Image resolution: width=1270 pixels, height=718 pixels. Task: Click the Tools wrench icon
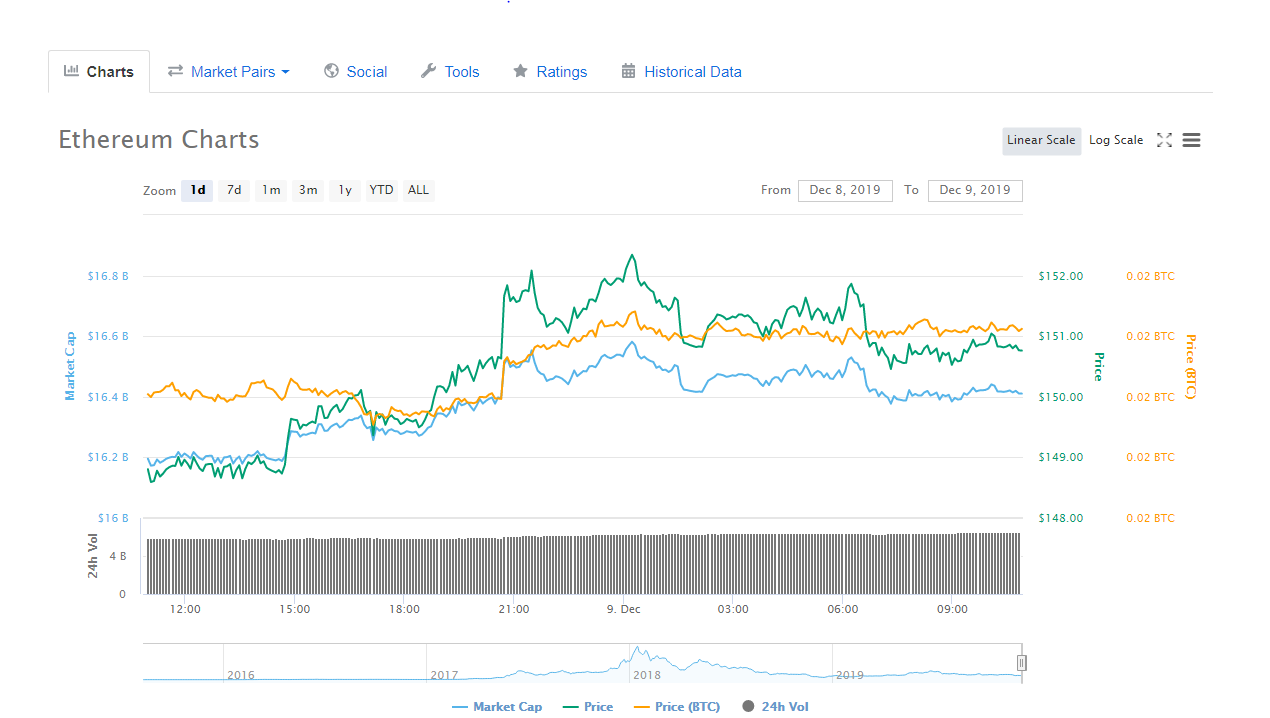coord(428,71)
